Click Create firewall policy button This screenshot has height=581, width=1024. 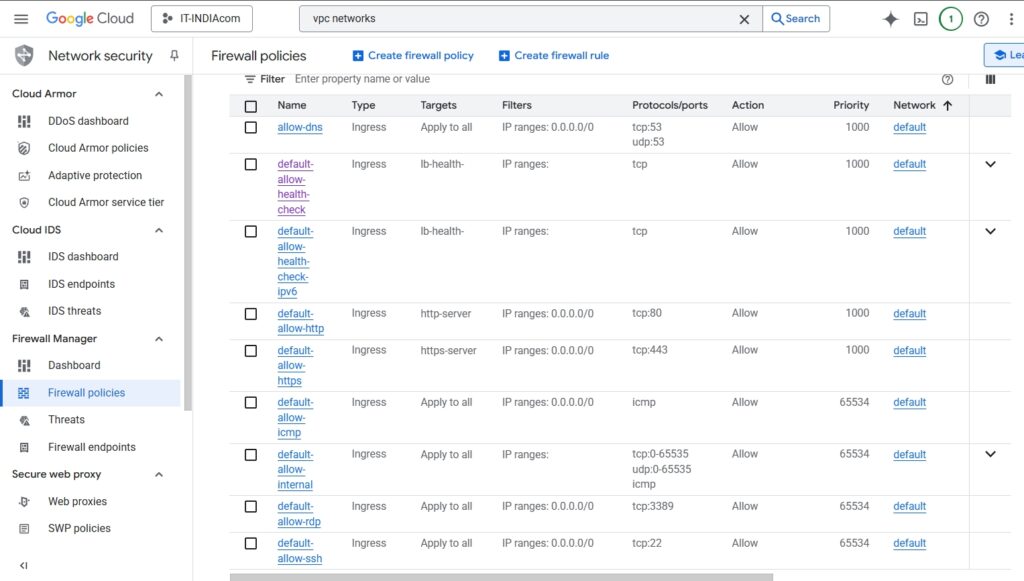(x=413, y=56)
